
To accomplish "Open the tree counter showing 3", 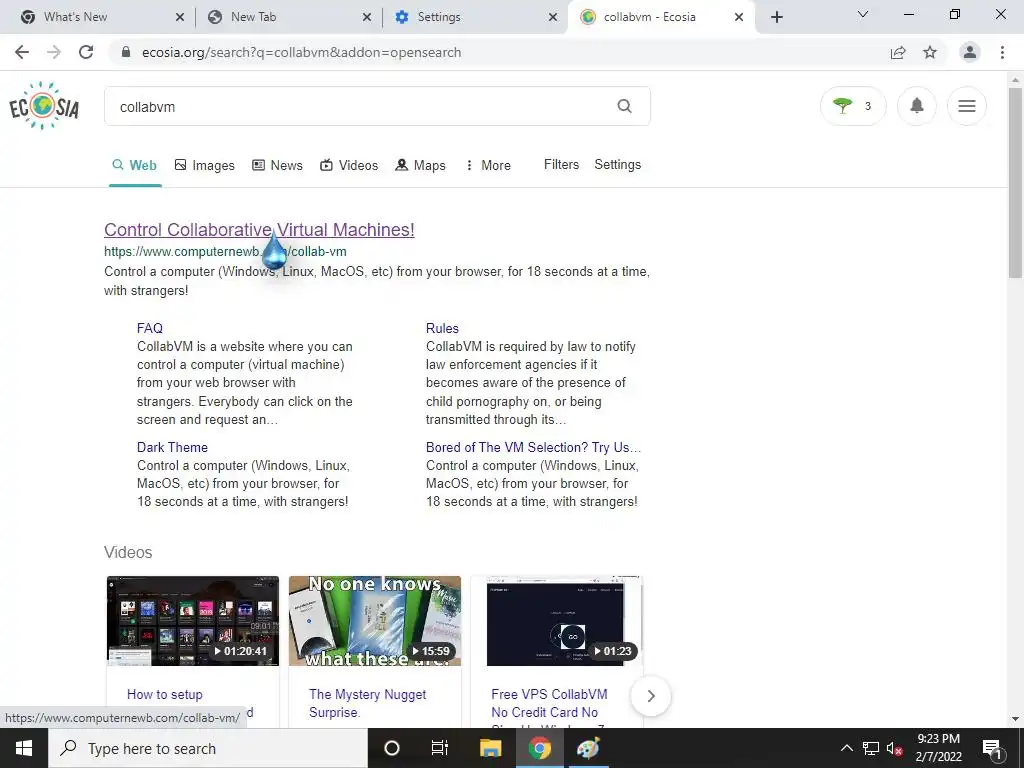I will tap(853, 106).
